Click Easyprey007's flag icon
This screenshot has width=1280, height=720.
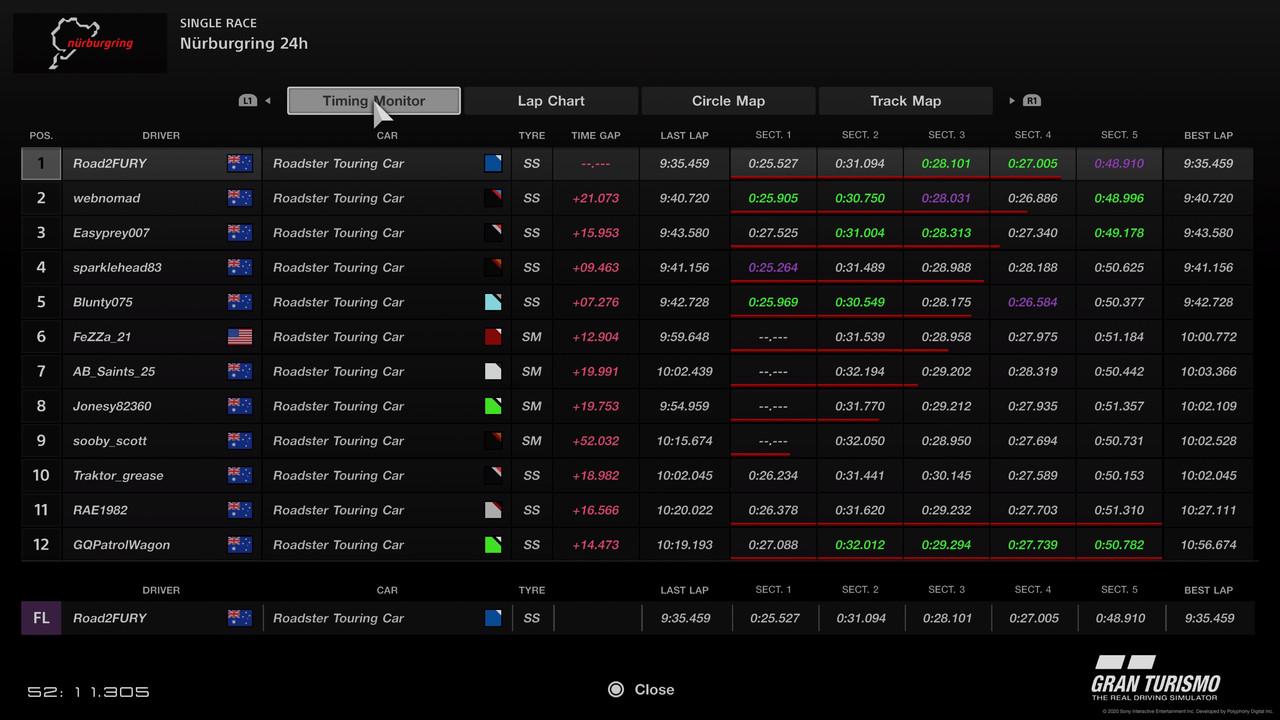(240, 233)
